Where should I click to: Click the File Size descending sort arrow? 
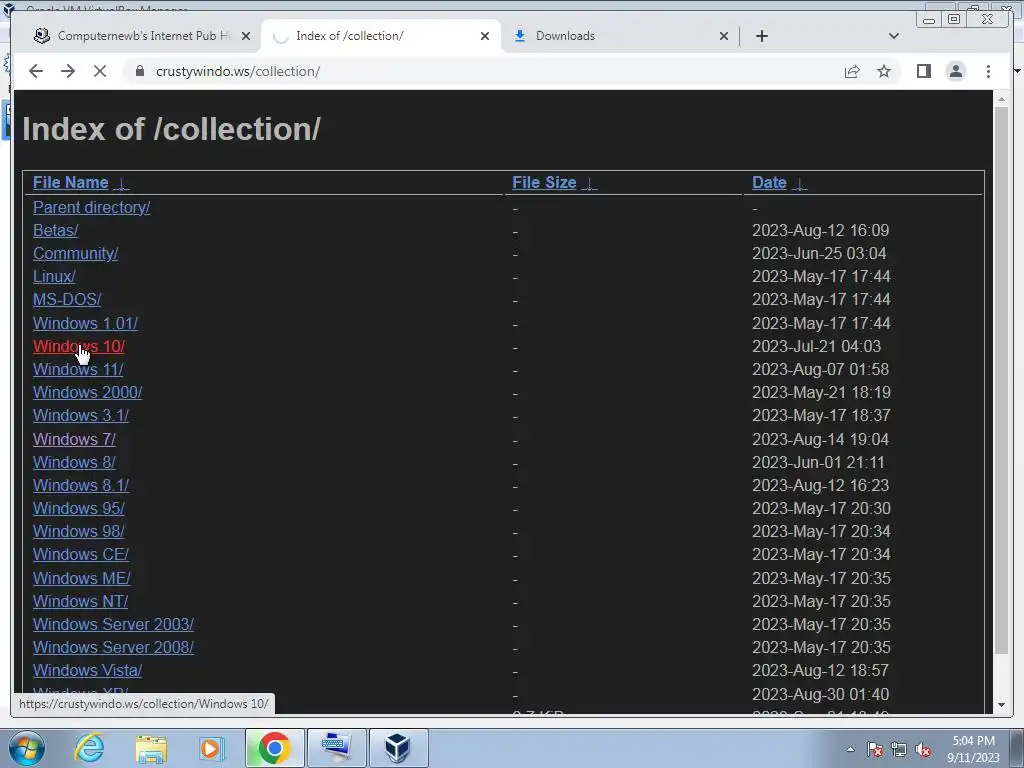click(589, 184)
